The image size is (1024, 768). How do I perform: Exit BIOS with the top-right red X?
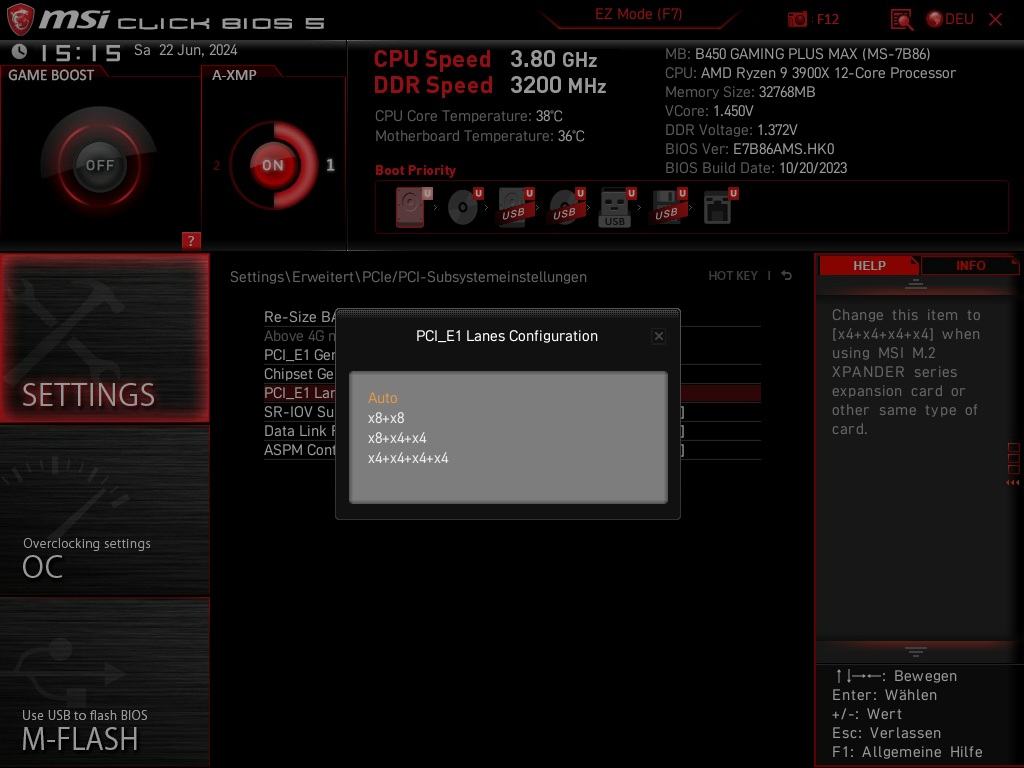click(995, 20)
